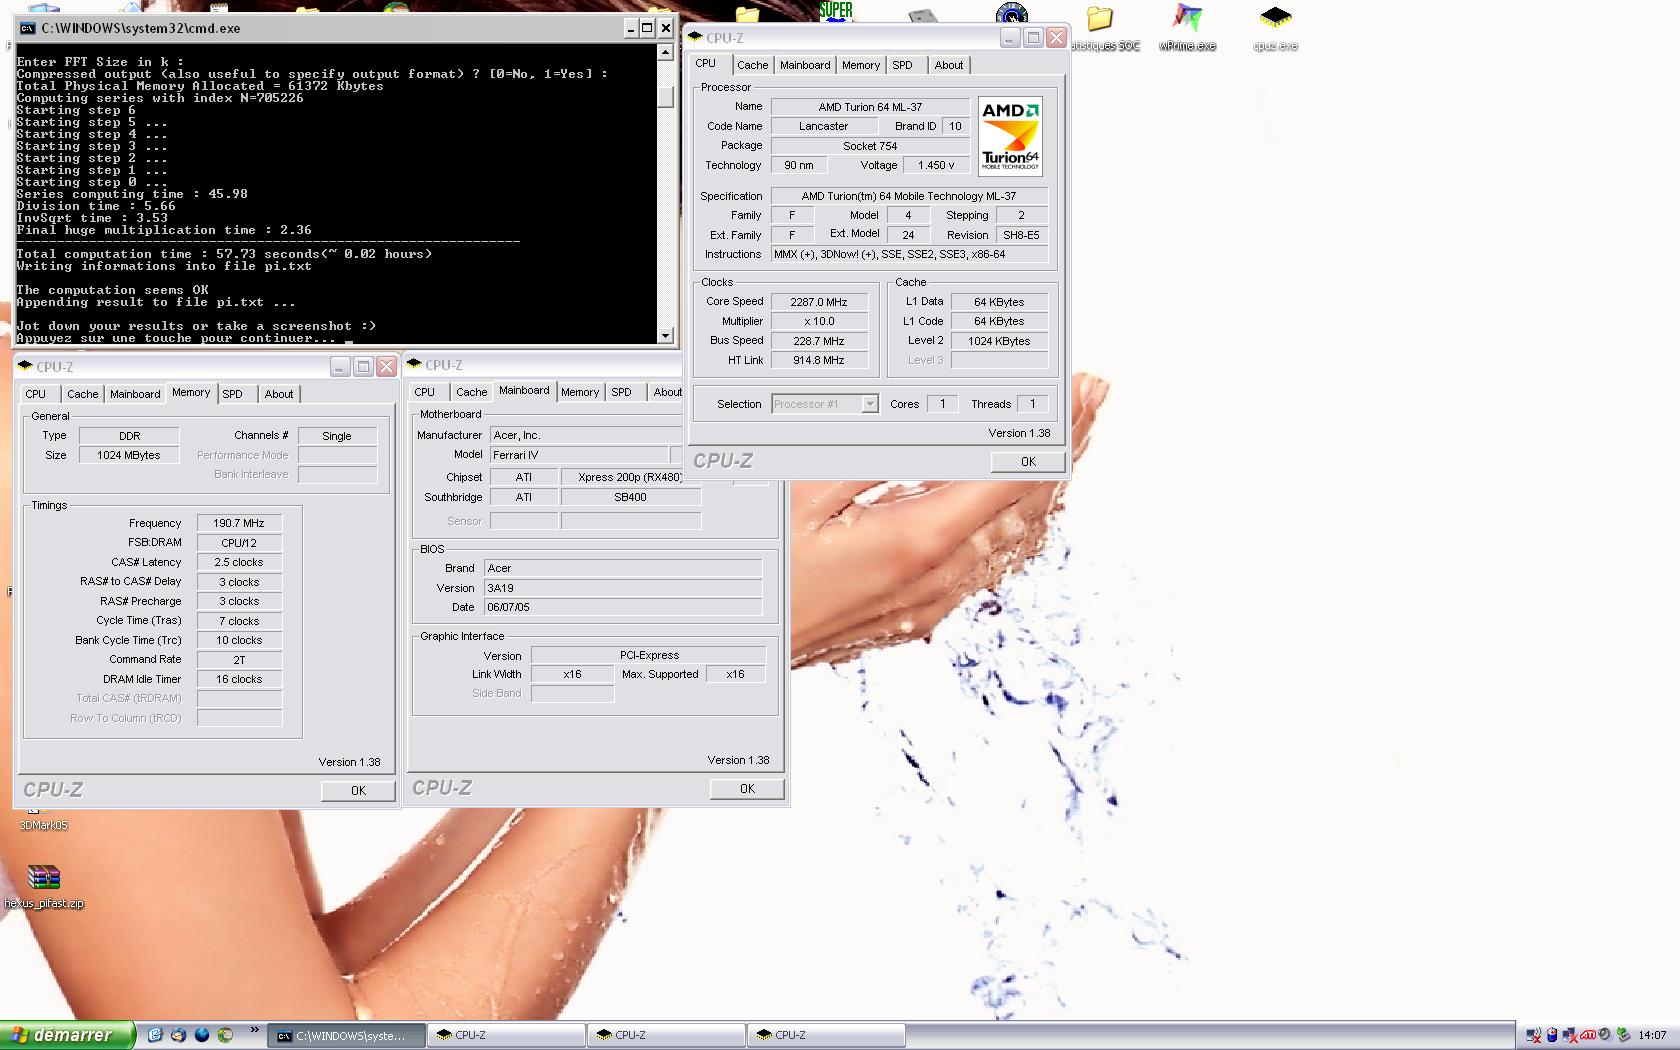1680x1050 pixels.
Task: Open SPD tab in CPU window
Action: (x=902, y=65)
